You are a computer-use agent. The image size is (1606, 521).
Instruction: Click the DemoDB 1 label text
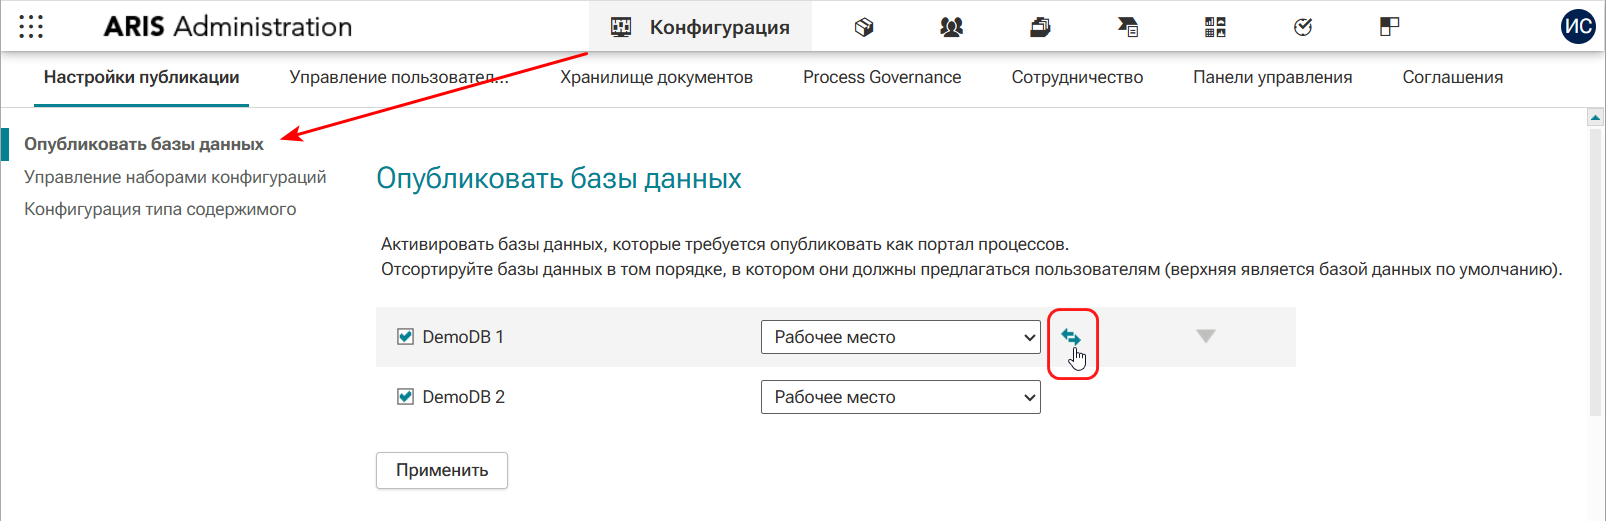[463, 337]
